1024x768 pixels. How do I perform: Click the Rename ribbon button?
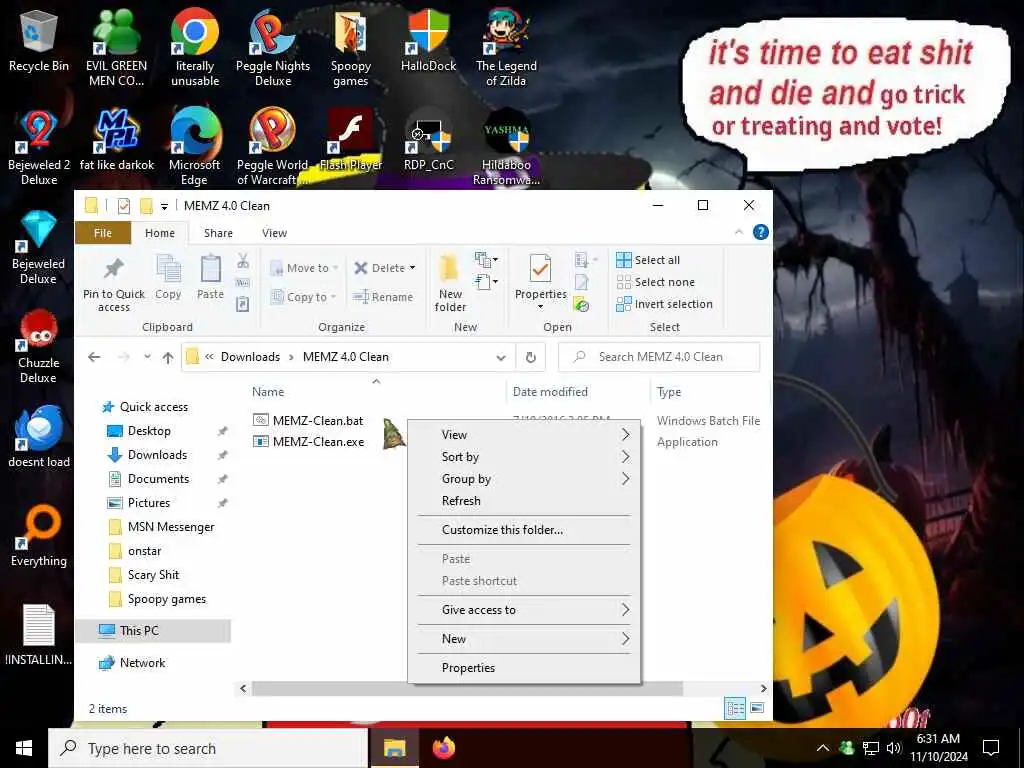tap(383, 297)
